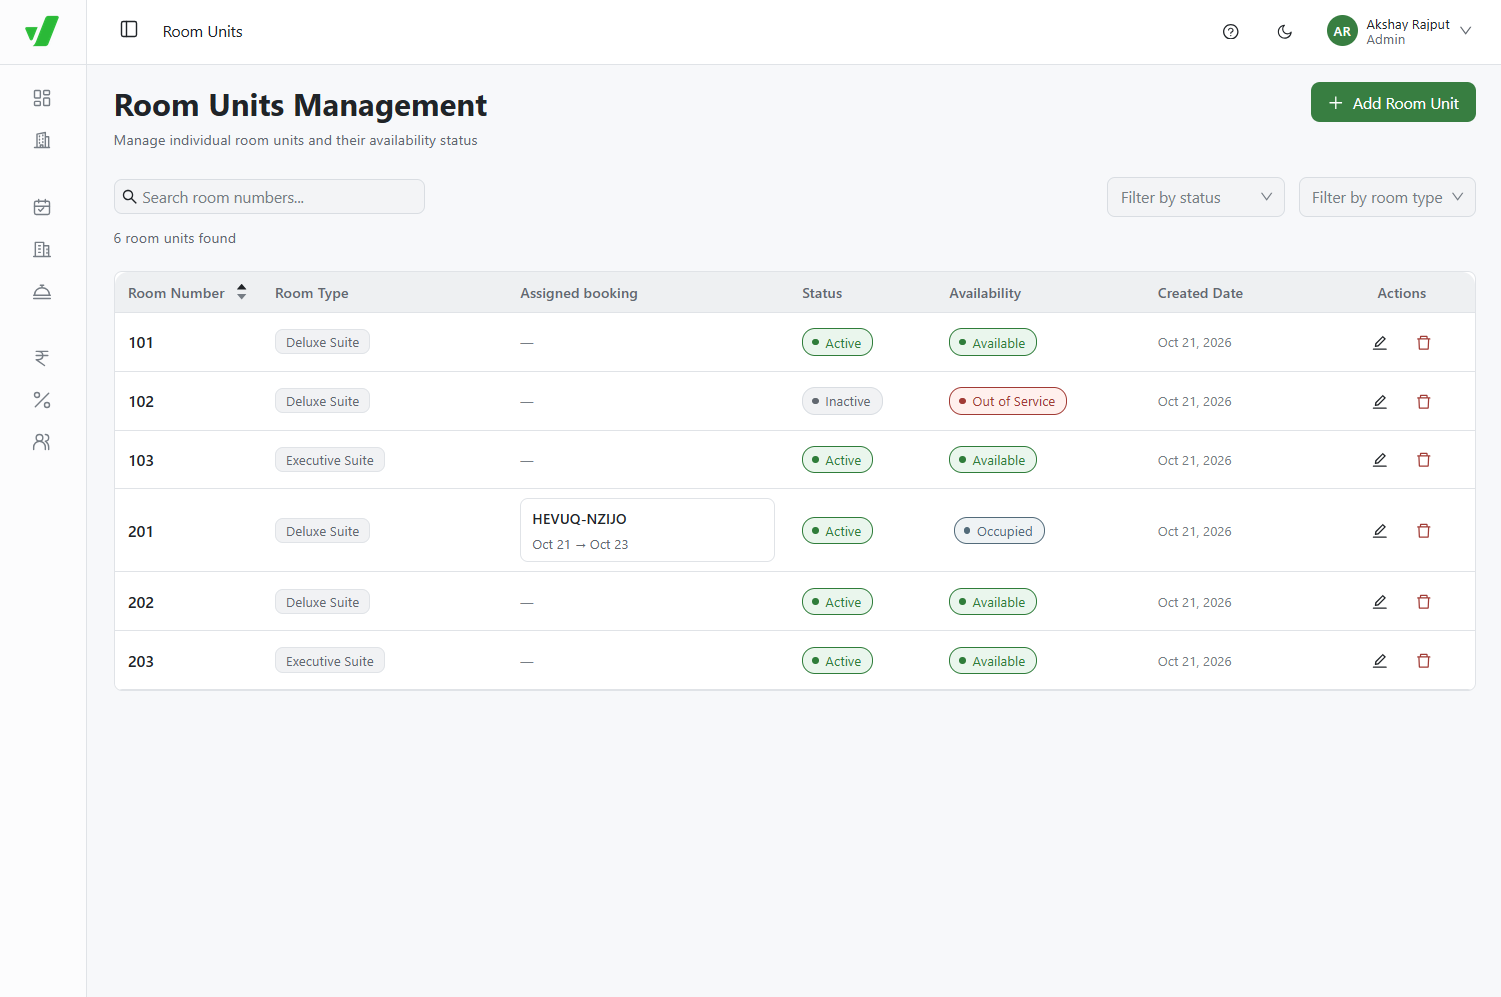Delete room 102 with the trash icon
The width and height of the screenshot is (1501, 997).
tap(1424, 402)
